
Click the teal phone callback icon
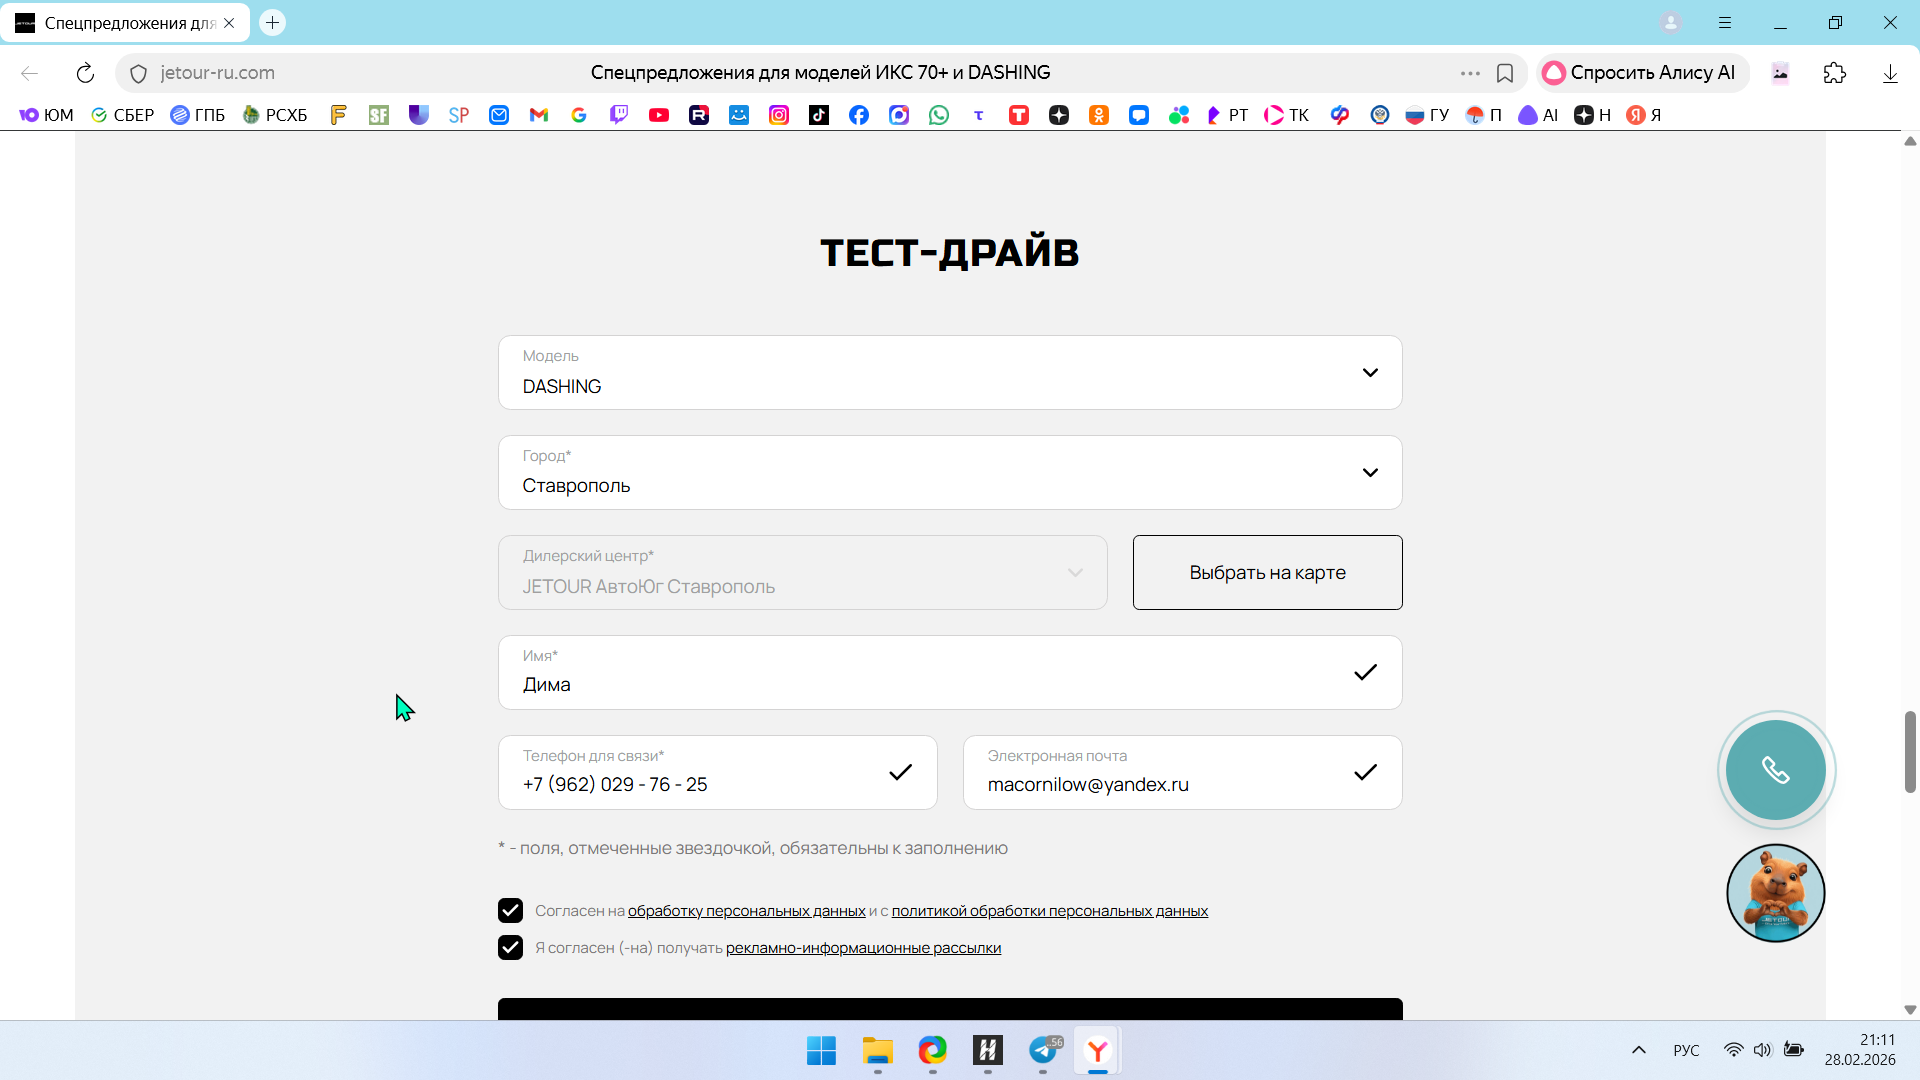(1775, 770)
